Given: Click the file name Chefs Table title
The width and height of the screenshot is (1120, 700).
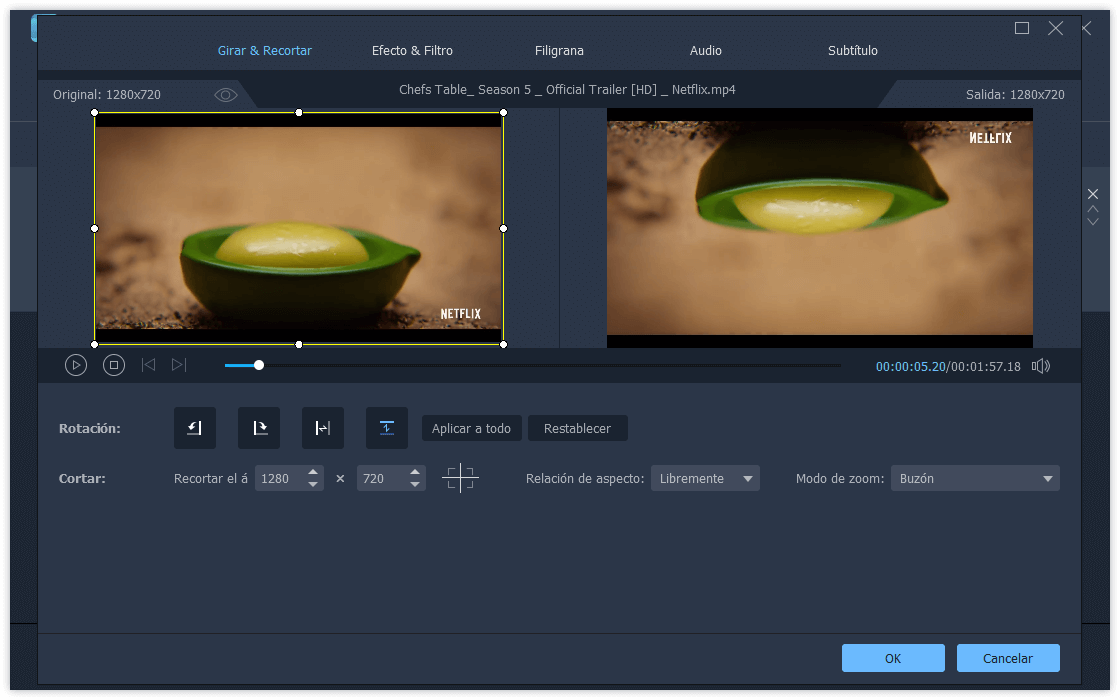Looking at the screenshot, I should point(567,90).
